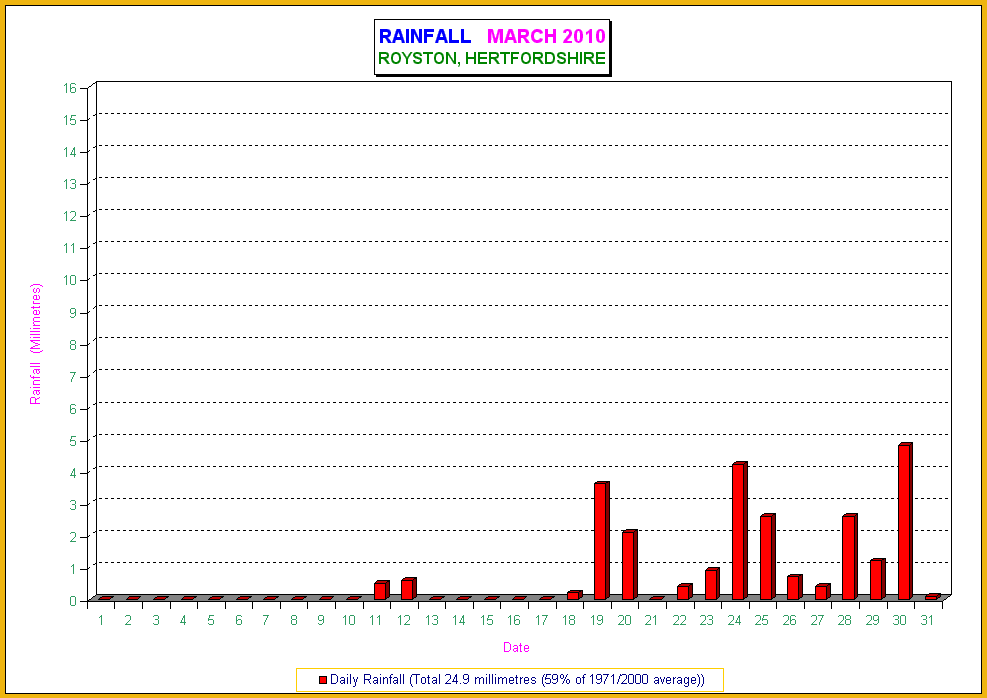
Task: Select the rainfall bar for date 27
Action: 822,592
